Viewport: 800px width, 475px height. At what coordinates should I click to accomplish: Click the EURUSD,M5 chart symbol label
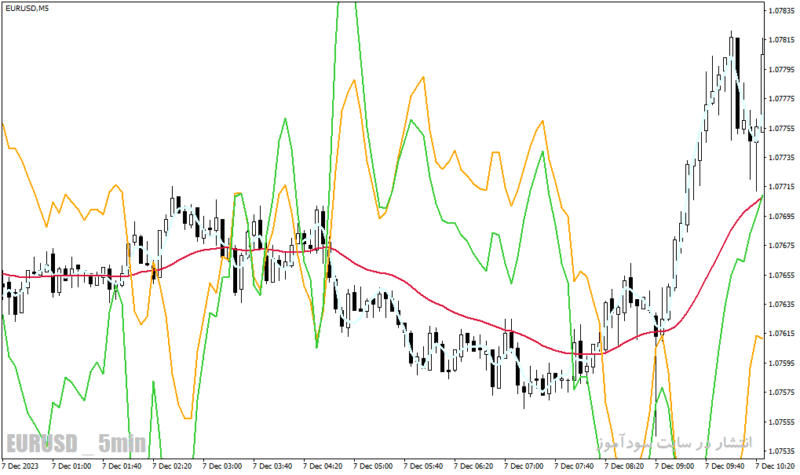coord(27,8)
